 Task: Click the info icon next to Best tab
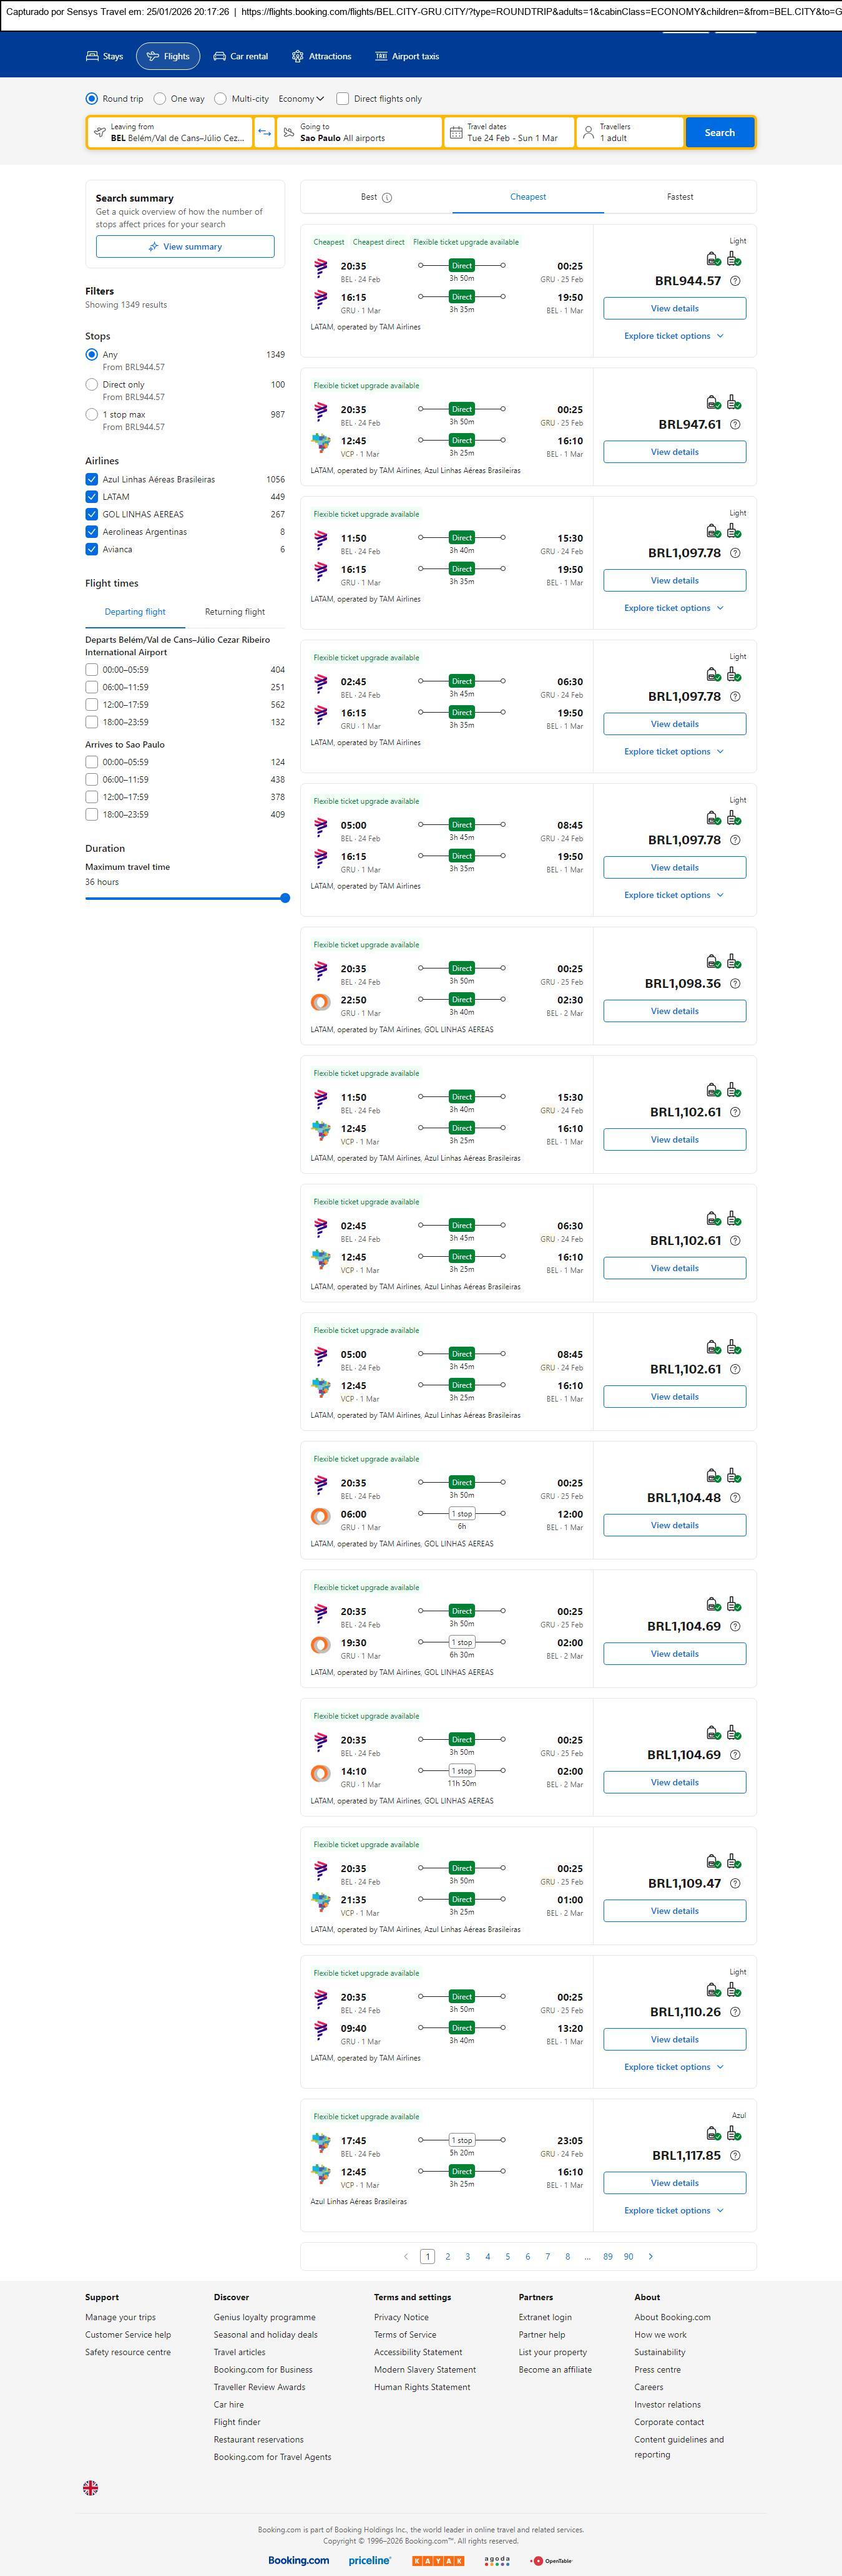(x=387, y=198)
